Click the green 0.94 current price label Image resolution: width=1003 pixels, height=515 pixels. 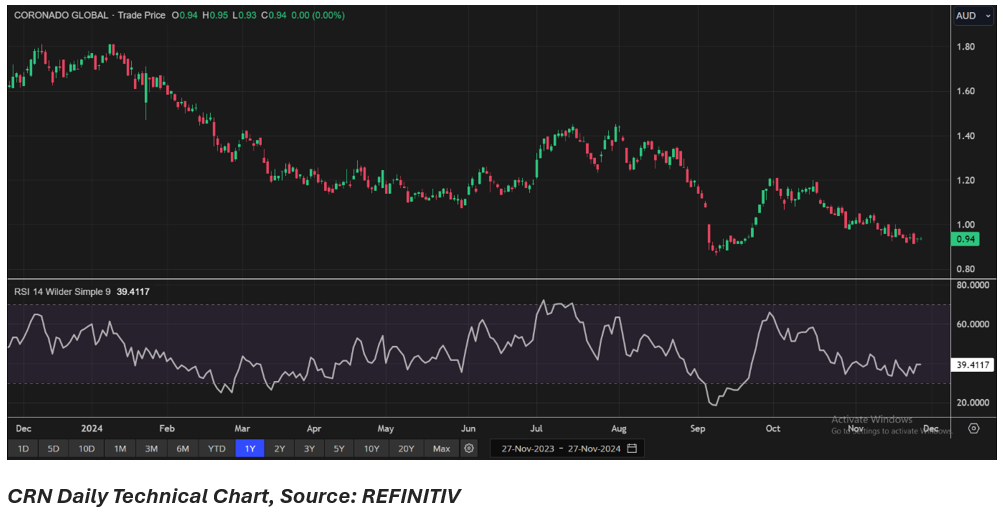pyautogui.click(x=966, y=239)
